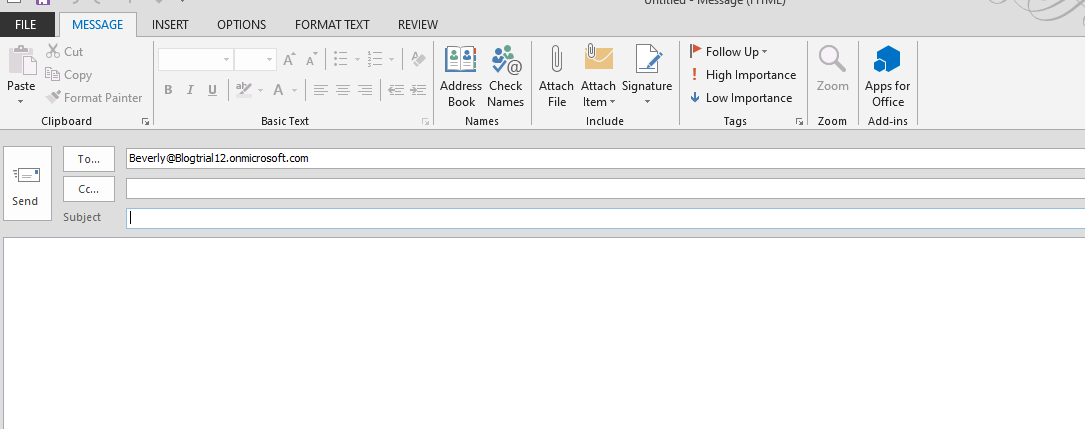Align text right
Screen dimensions: 1085x429
coord(365,90)
